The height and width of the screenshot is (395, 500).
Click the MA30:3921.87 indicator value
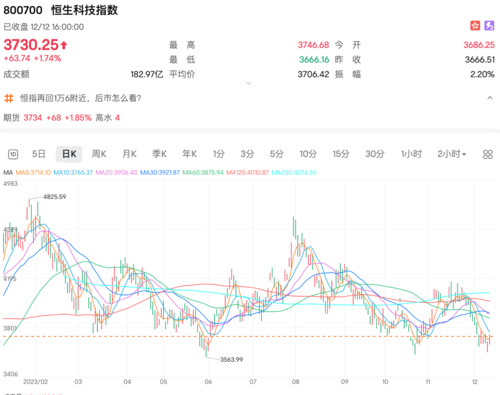[160, 173]
